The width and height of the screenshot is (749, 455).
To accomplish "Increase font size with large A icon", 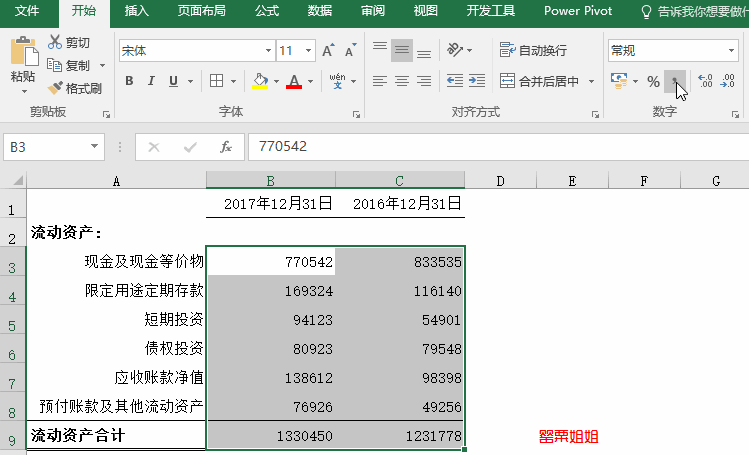I will [328, 51].
